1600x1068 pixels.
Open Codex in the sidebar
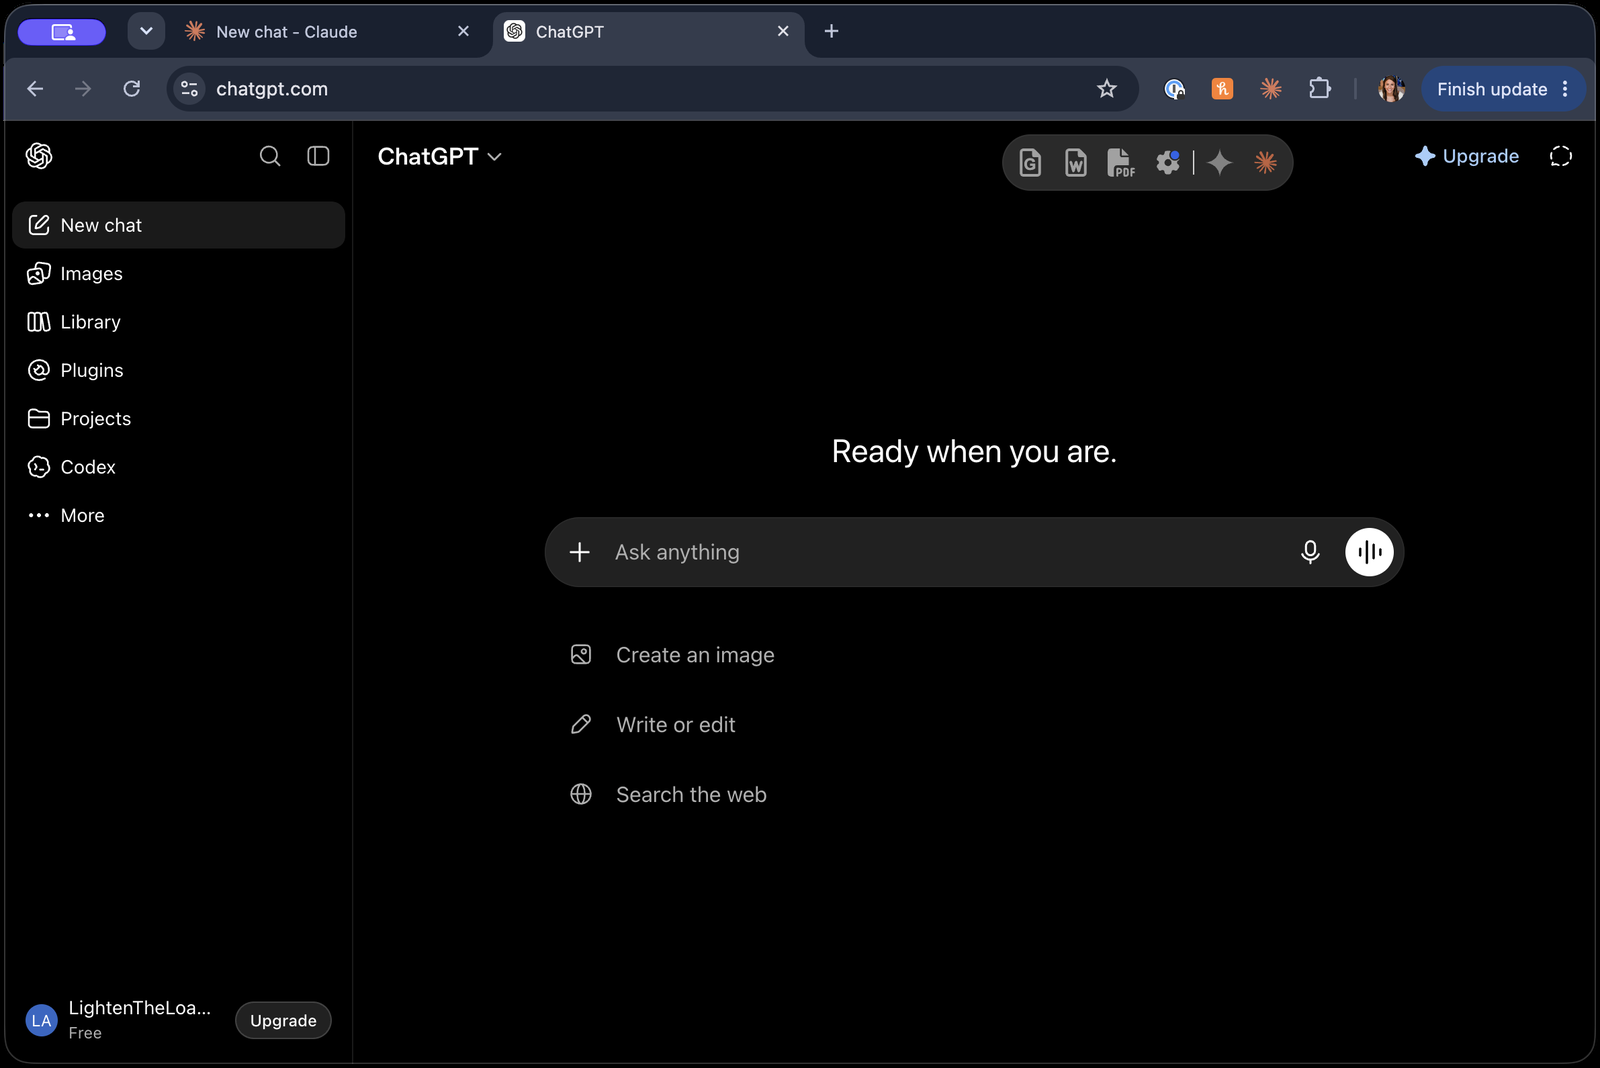[x=178, y=467]
